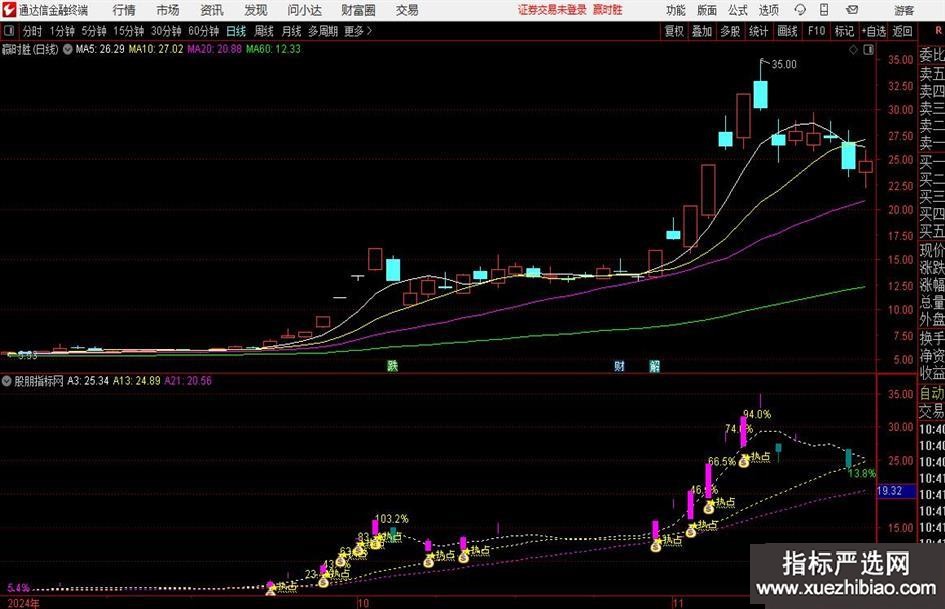Click the MA20: 20.88 value

click(x=215, y=49)
